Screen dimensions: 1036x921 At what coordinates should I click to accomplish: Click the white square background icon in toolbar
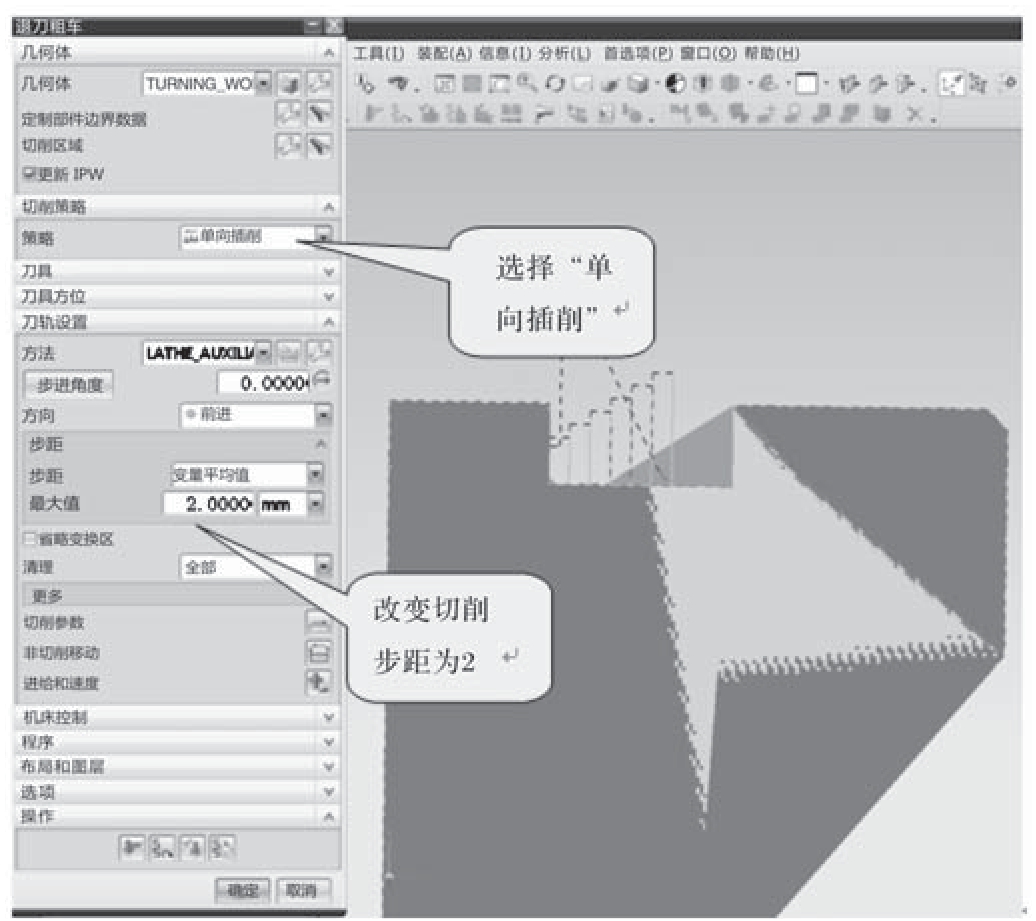pyautogui.click(x=806, y=84)
